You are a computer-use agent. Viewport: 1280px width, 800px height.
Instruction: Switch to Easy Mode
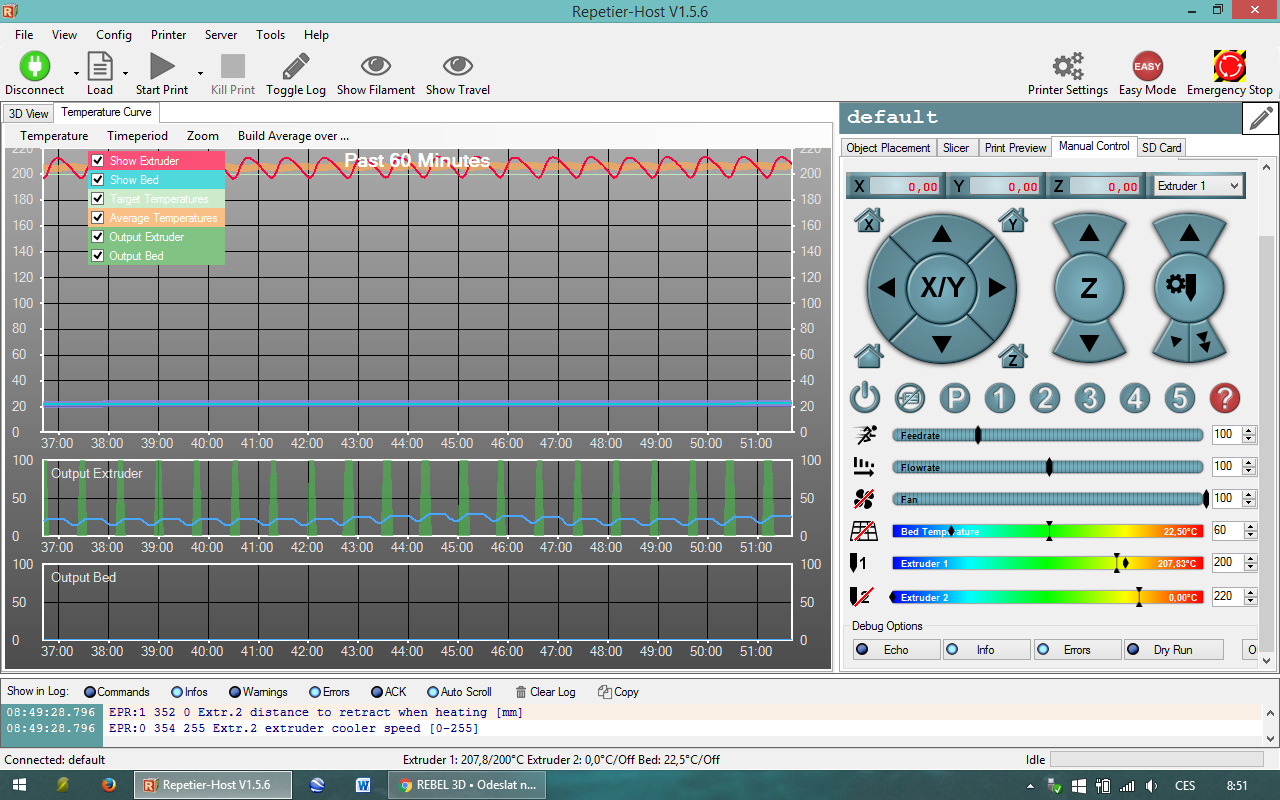point(1147,67)
